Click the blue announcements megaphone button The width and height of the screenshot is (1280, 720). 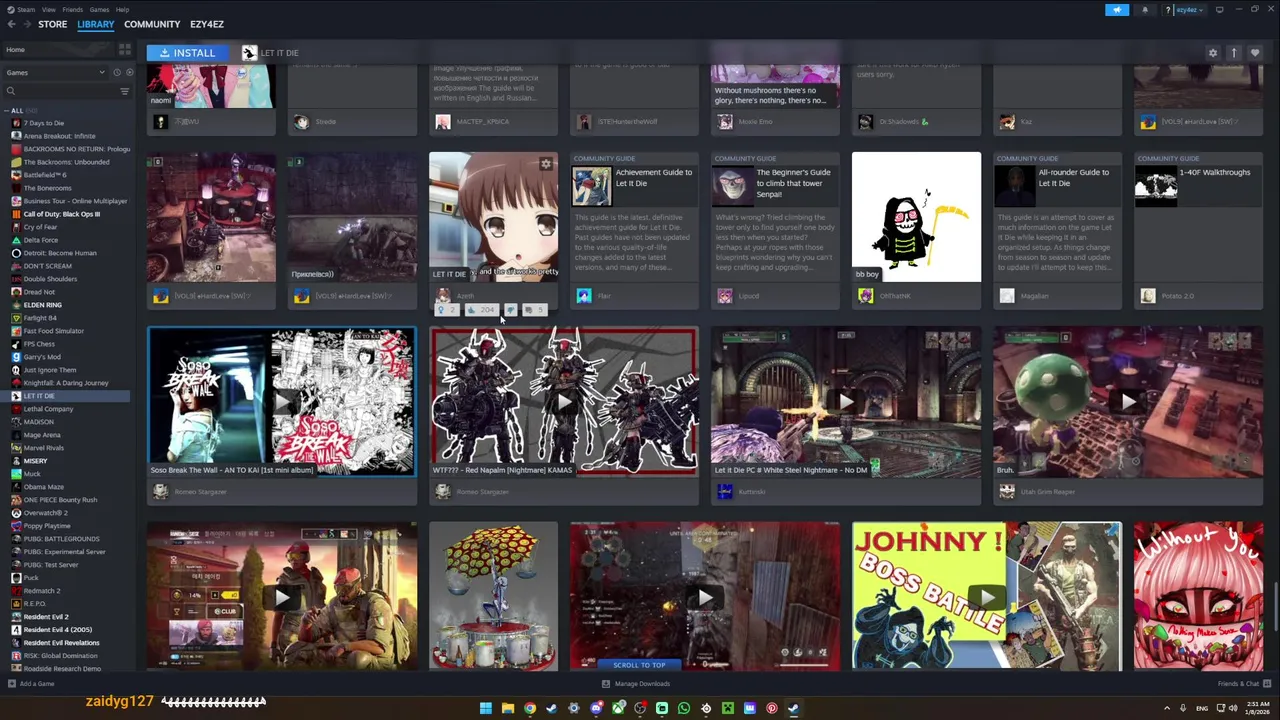1117,10
